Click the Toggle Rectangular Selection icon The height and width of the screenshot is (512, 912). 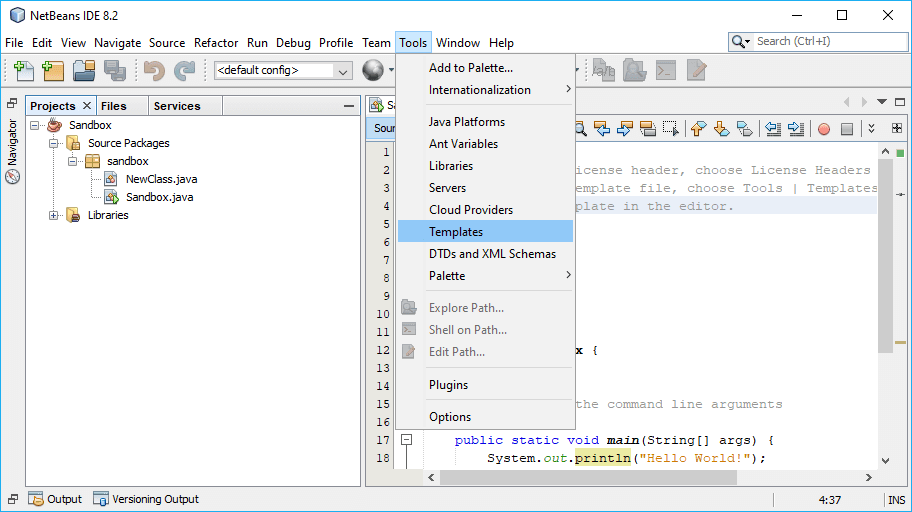pos(671,129)
